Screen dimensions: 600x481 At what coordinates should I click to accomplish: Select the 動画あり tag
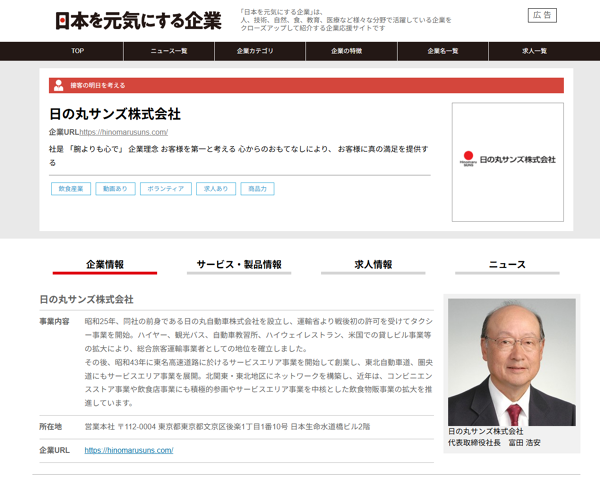(115, 189)
